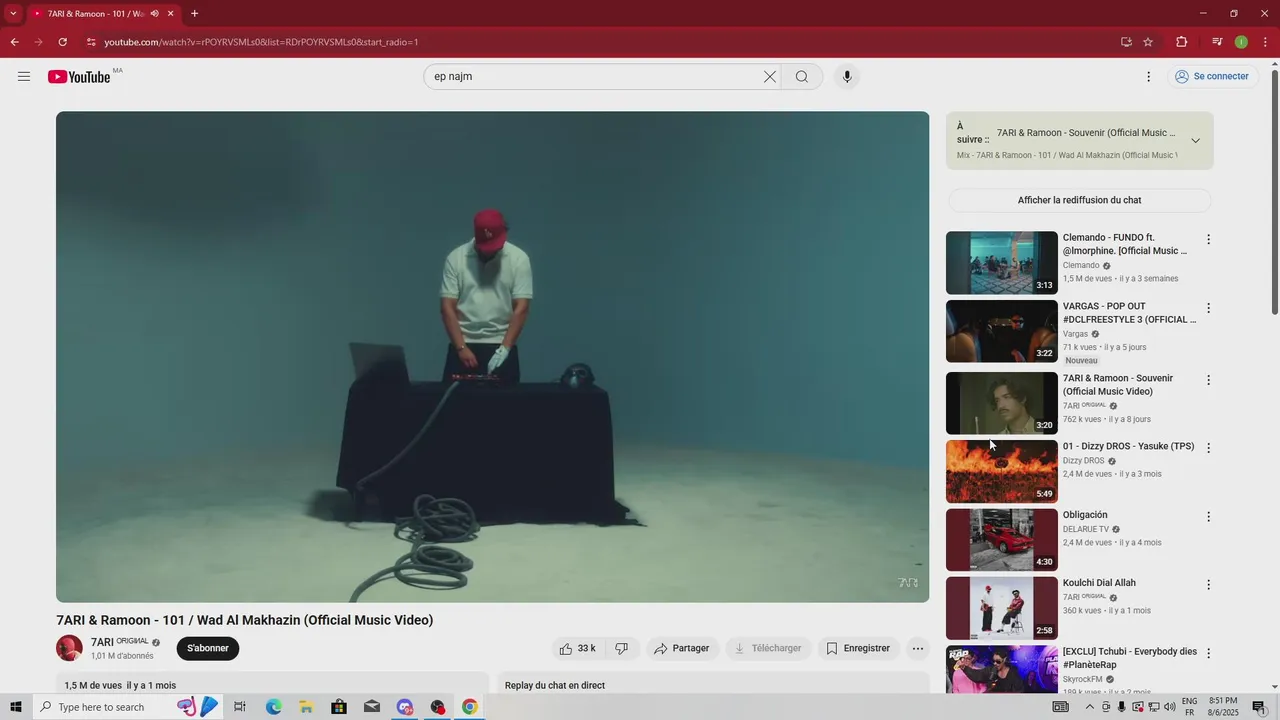This screenshot has width=1280, height=720.
Task: Like the video with thumbs up
Action: [578, 649]
